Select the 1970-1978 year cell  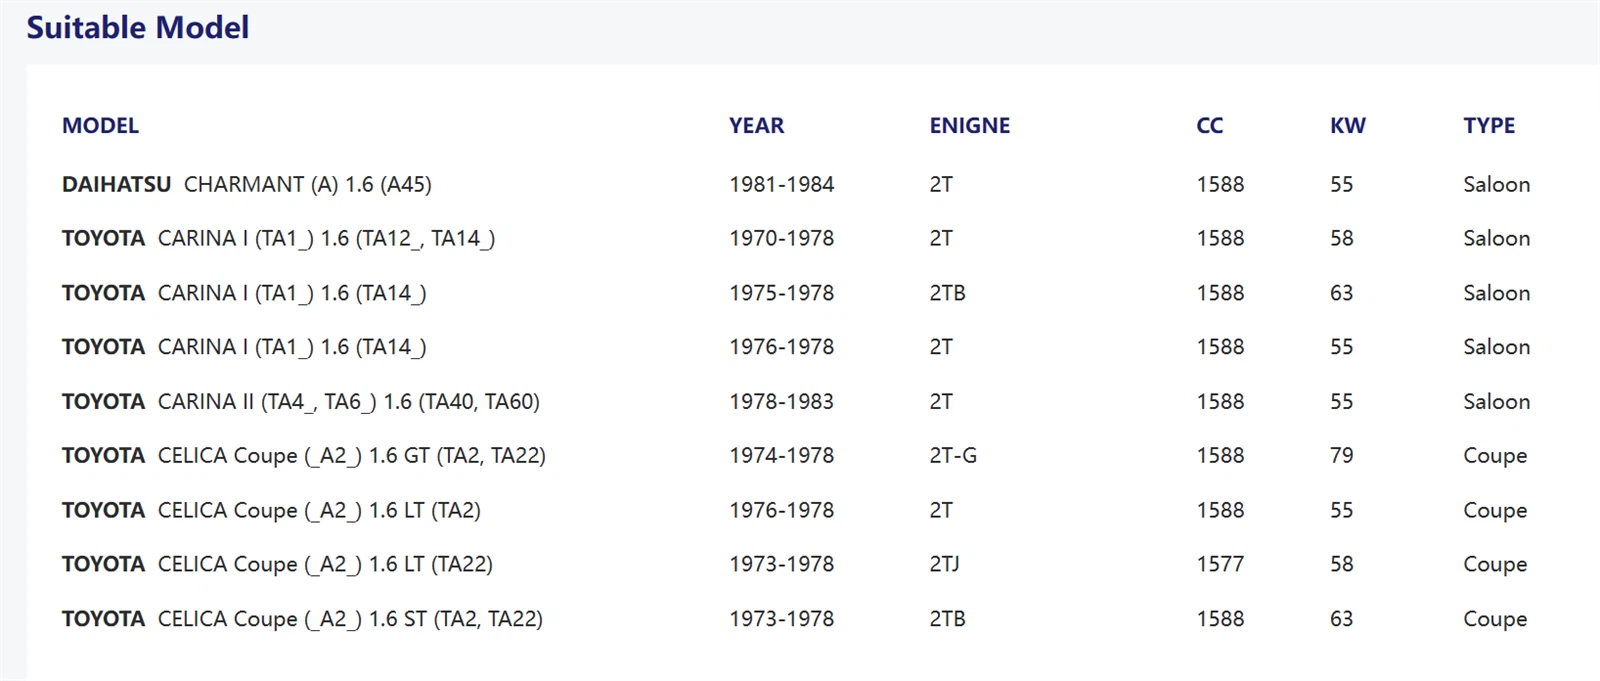point(781,239)
